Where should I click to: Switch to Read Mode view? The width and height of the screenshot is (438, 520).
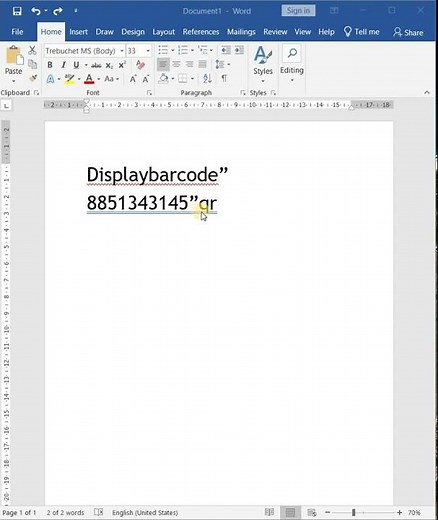269,512
